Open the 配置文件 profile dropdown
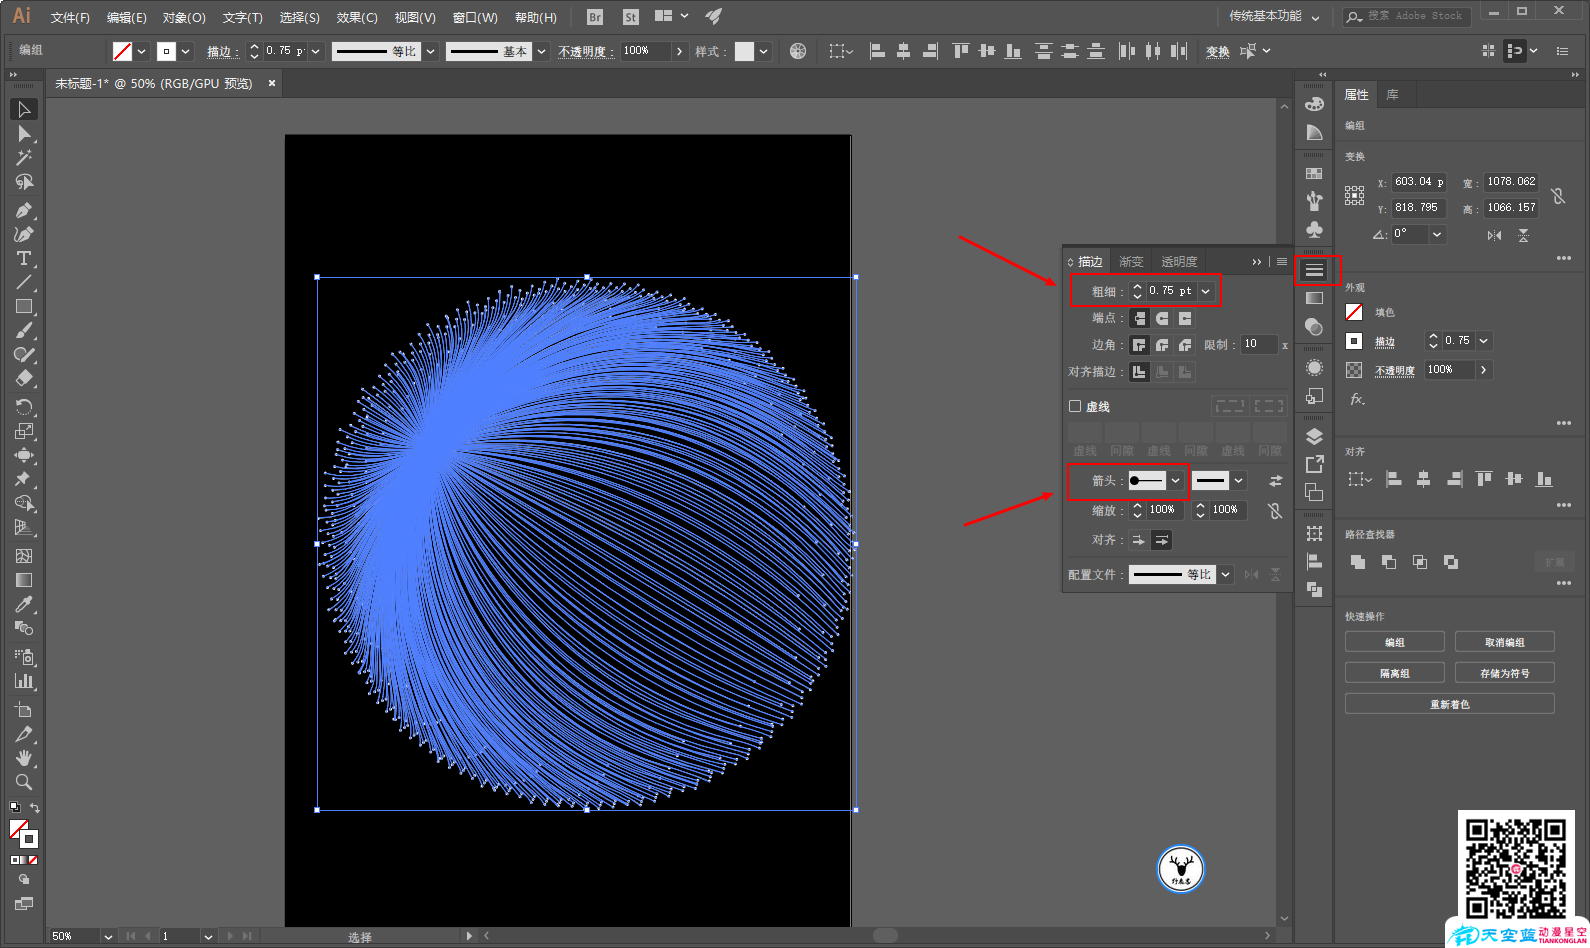Screen dimensions: 1590x948 pos(1225,575)
